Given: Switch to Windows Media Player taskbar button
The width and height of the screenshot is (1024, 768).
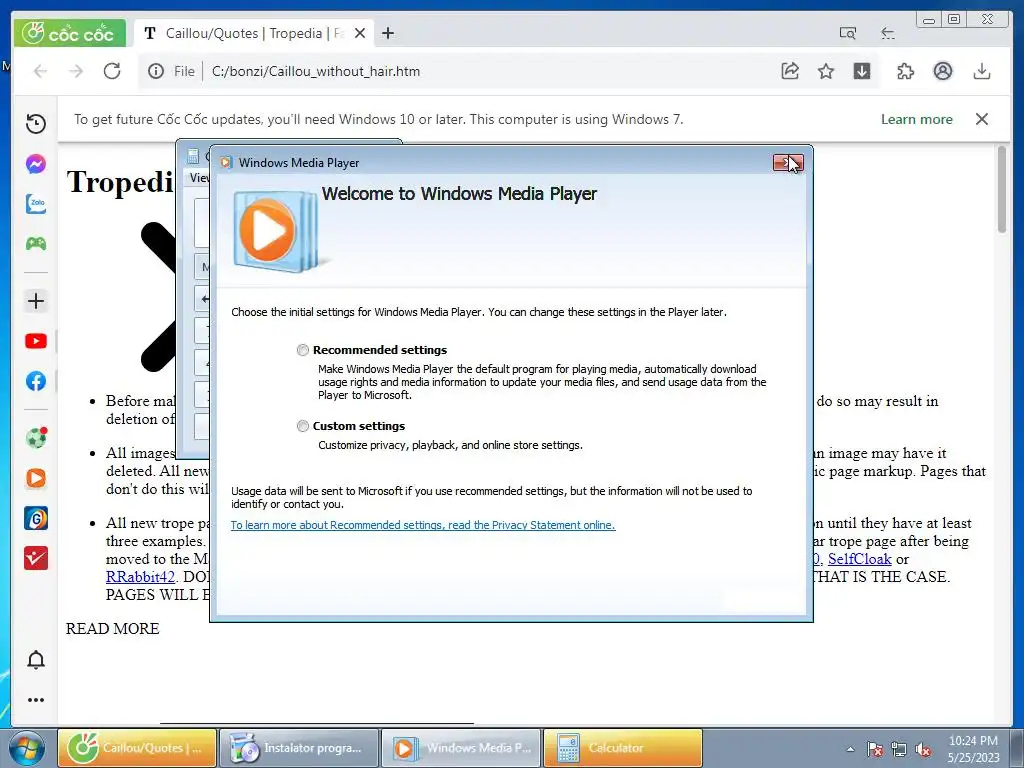Looking at the screenshot, I should [x=461, y=748].
